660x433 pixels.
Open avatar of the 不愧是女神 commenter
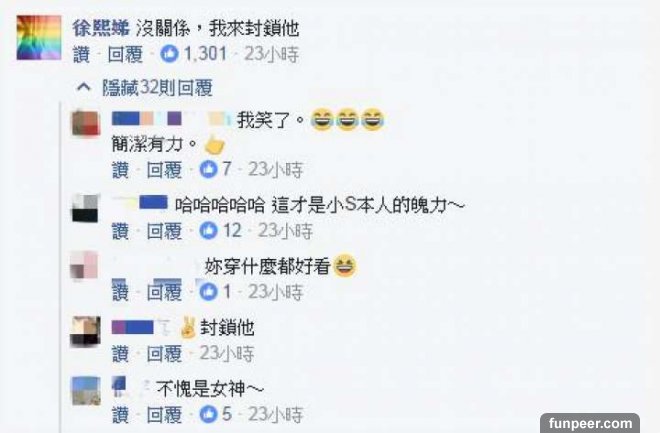click(86, 391)
